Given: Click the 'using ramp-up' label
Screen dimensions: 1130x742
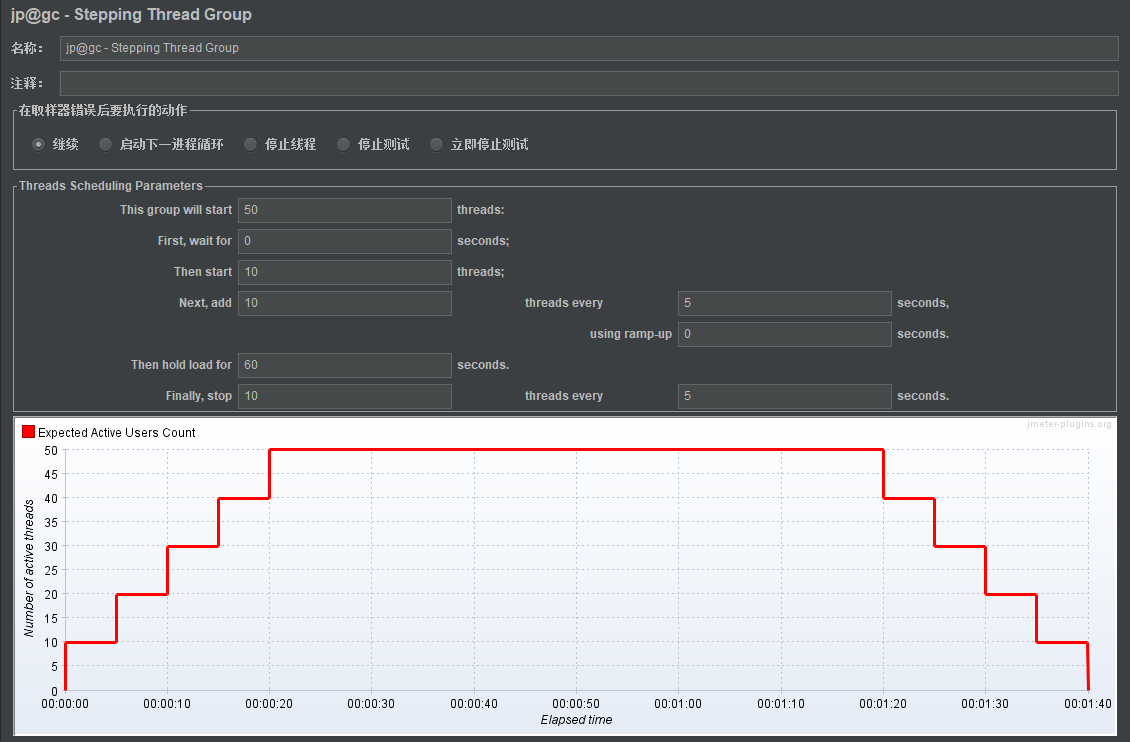Looking at the screenshot, I should click(x=631, y=334).
